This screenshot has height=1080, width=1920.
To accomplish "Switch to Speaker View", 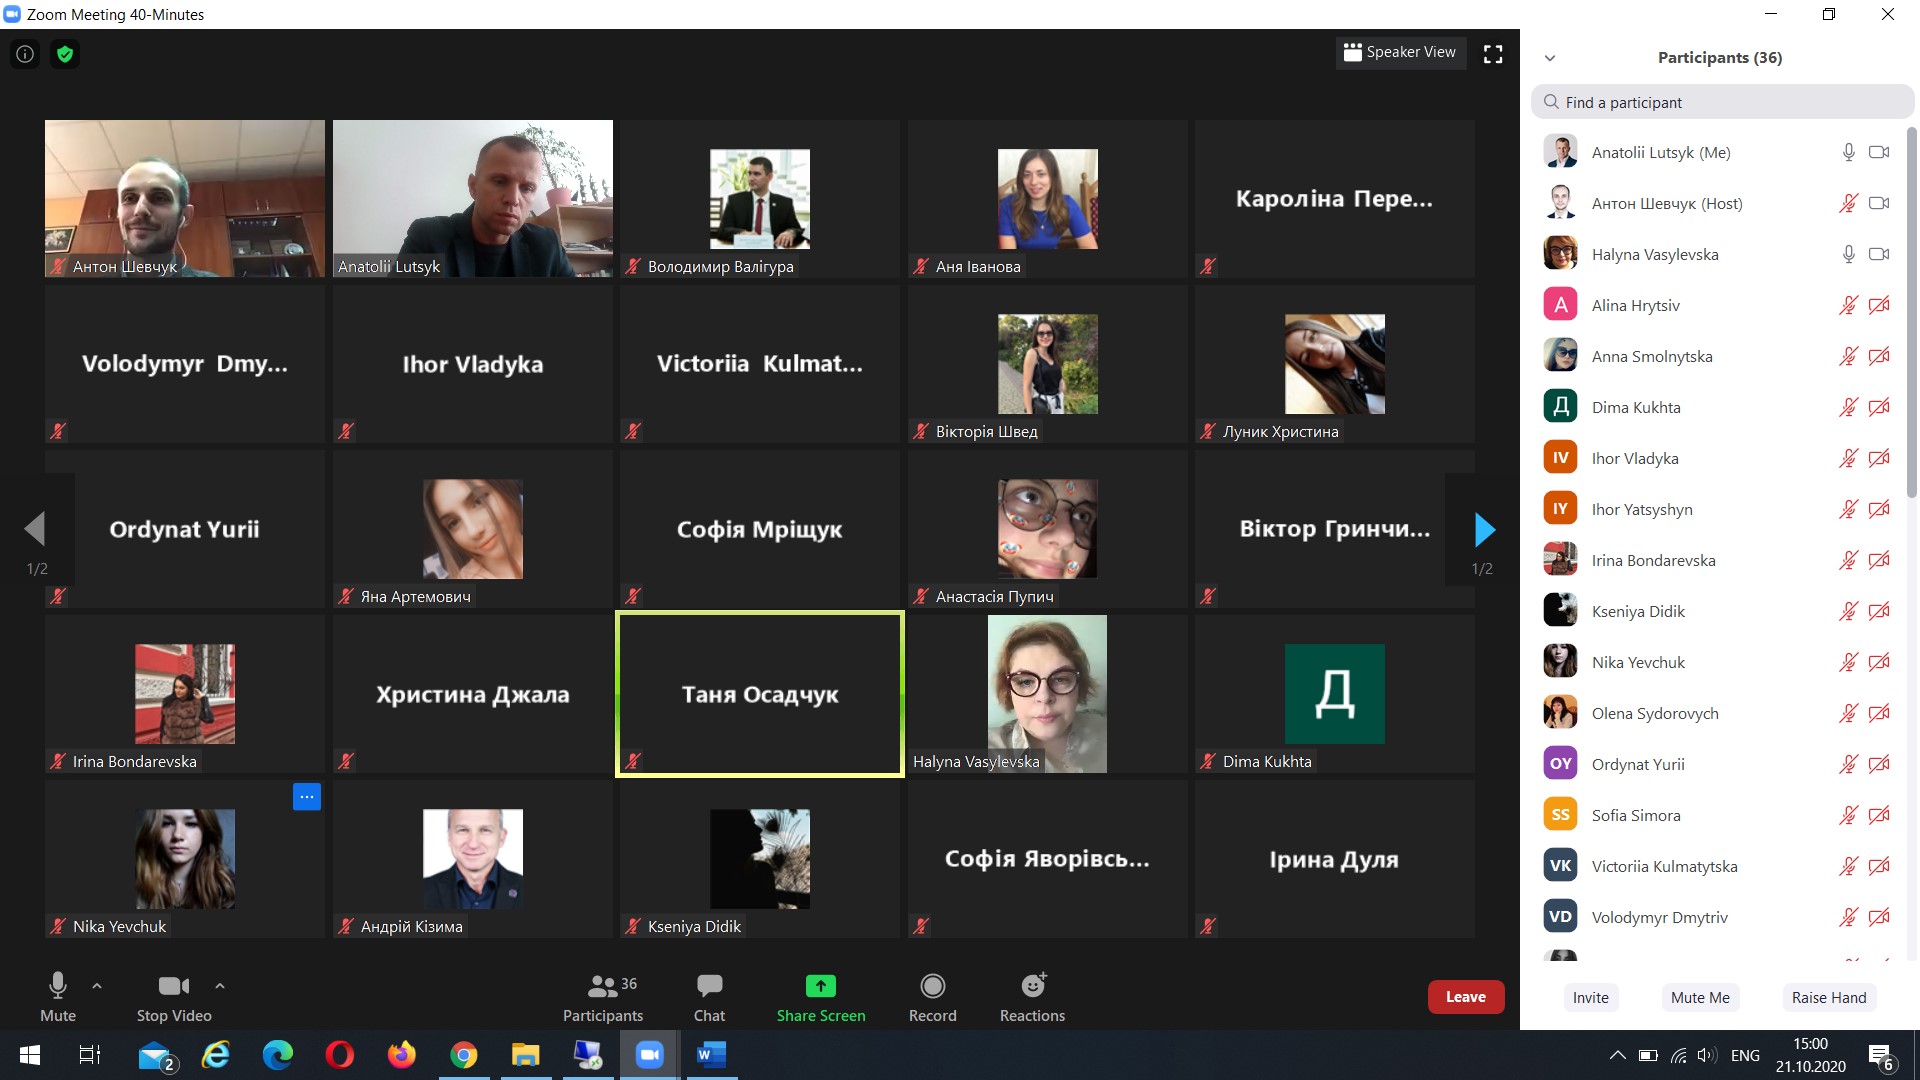I will pos(1400,52).
